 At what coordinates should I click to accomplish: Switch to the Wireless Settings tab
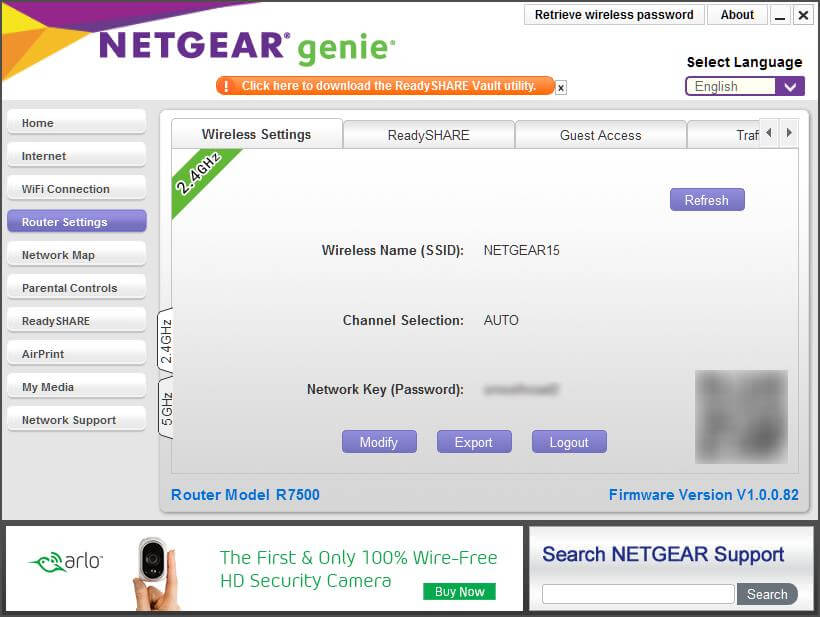tap(257, 134)
